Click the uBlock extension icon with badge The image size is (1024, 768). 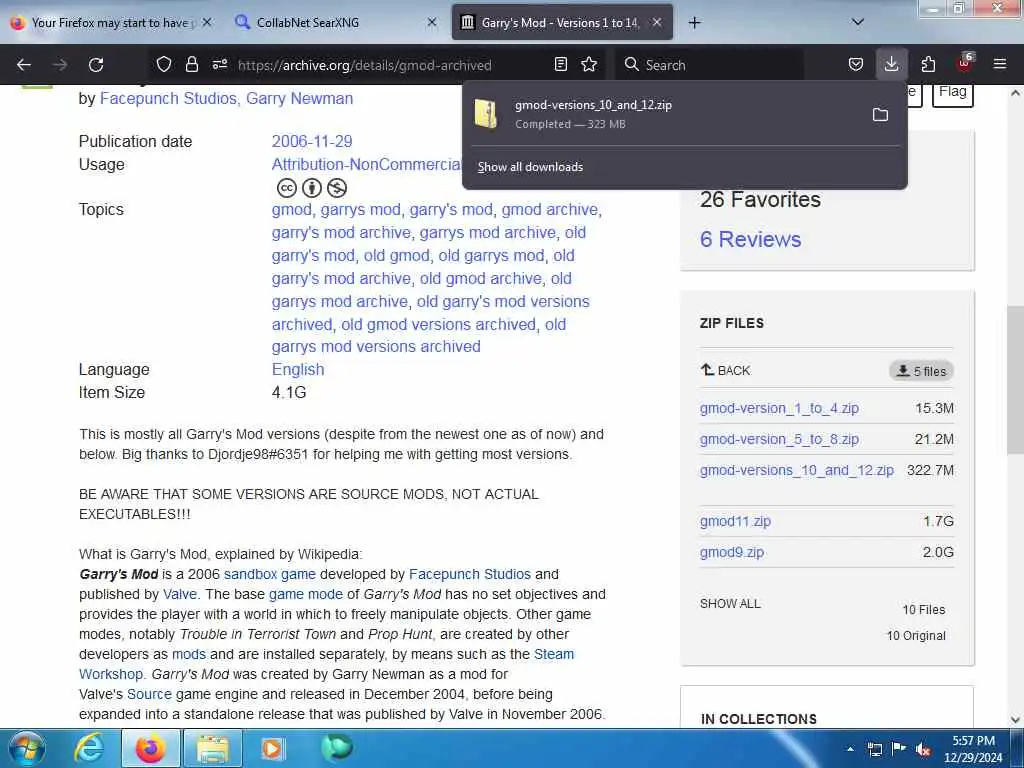(965, 63)
